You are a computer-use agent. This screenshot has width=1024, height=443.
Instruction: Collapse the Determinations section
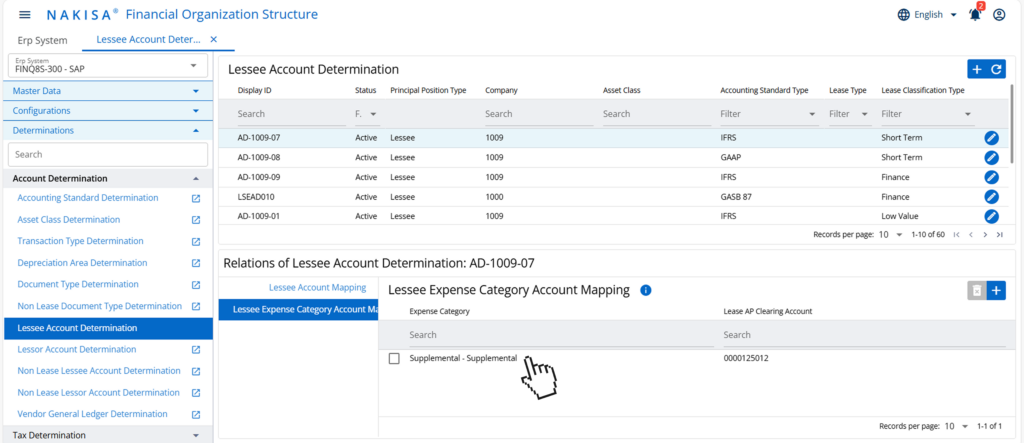[x=108, y=131]
